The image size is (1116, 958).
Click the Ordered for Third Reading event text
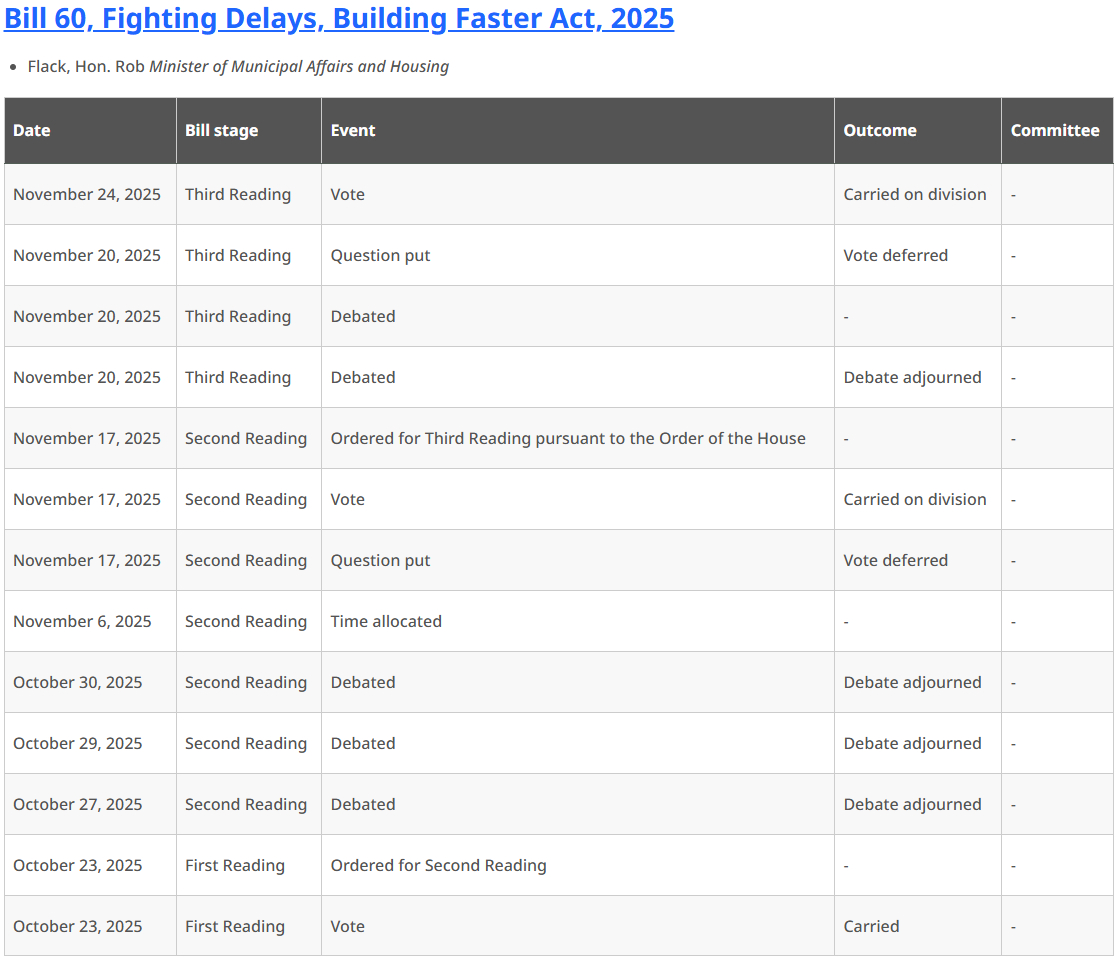(x=568, y=438)
